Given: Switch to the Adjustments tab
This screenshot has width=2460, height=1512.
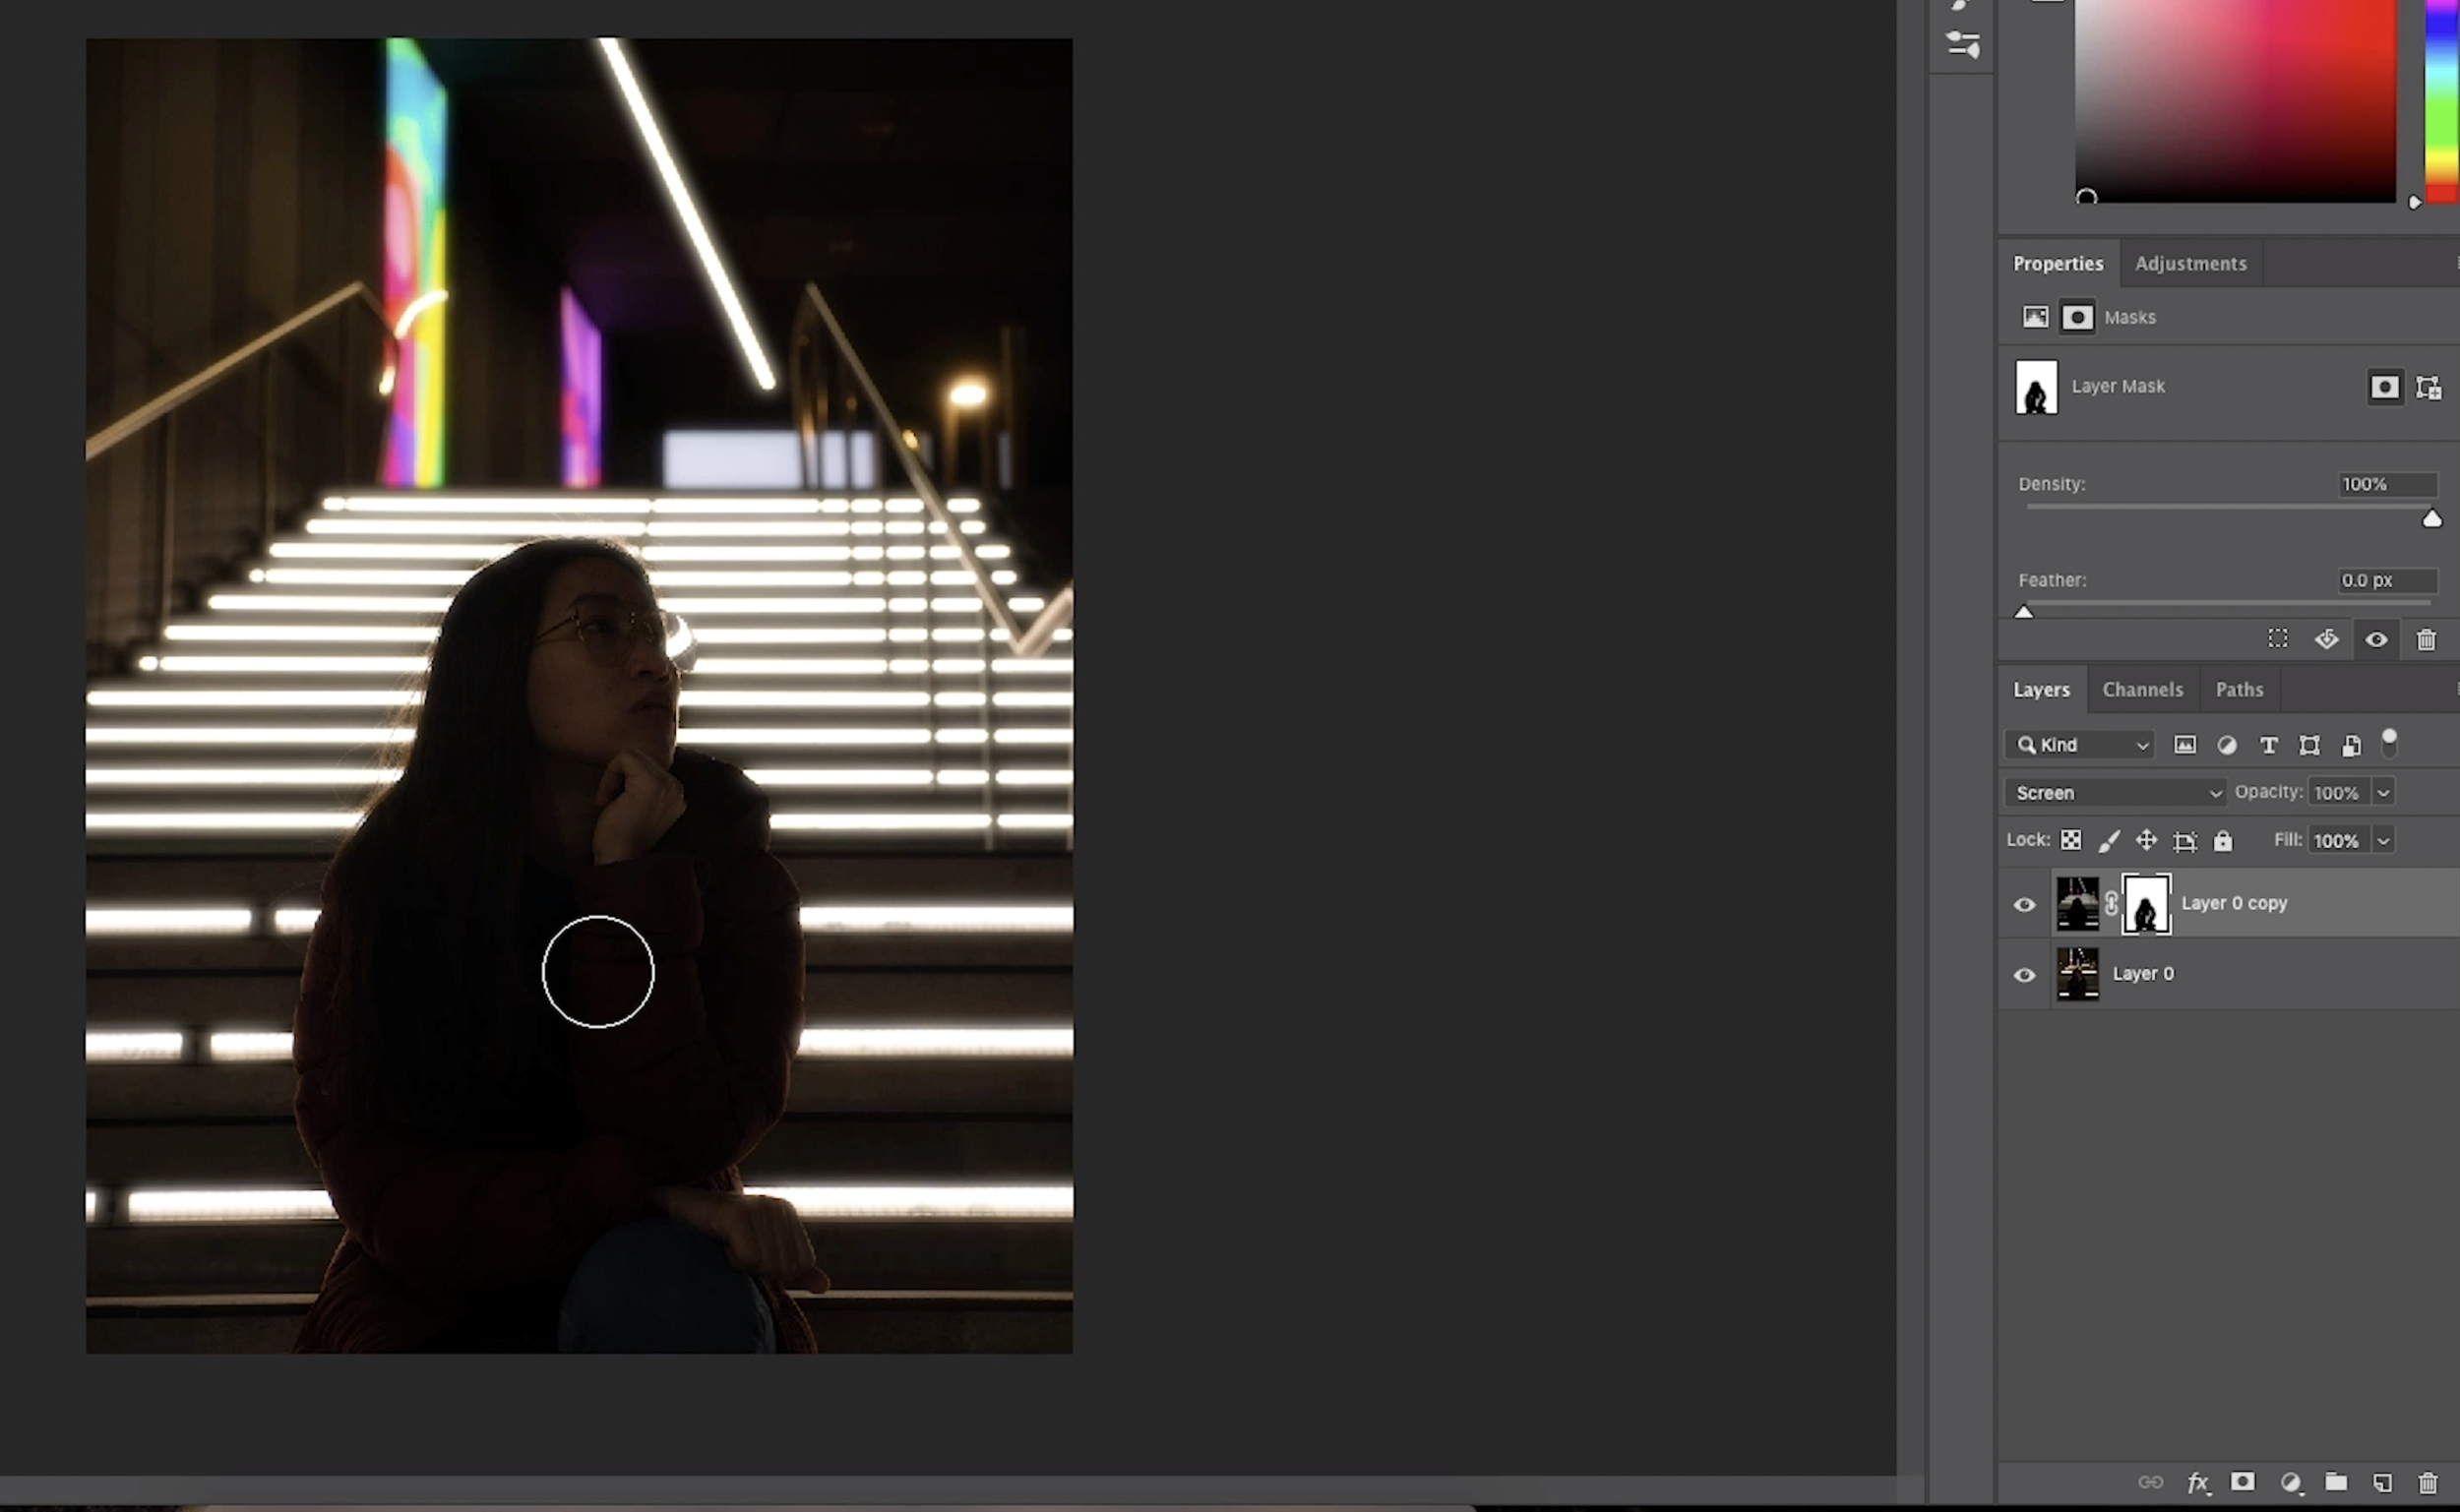Looking at the screenshot, I should (x=2190, y=263).
